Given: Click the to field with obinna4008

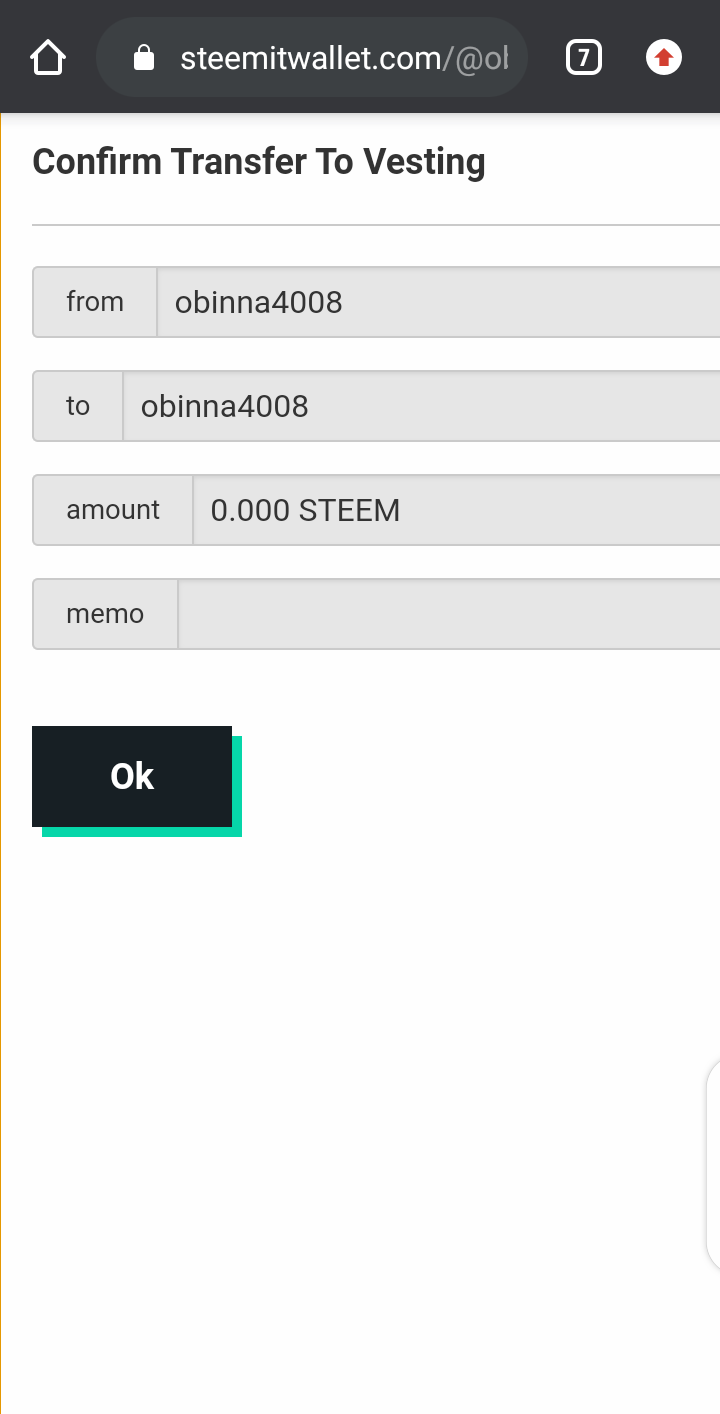Looking at the screenshot, I should point(421,406).
